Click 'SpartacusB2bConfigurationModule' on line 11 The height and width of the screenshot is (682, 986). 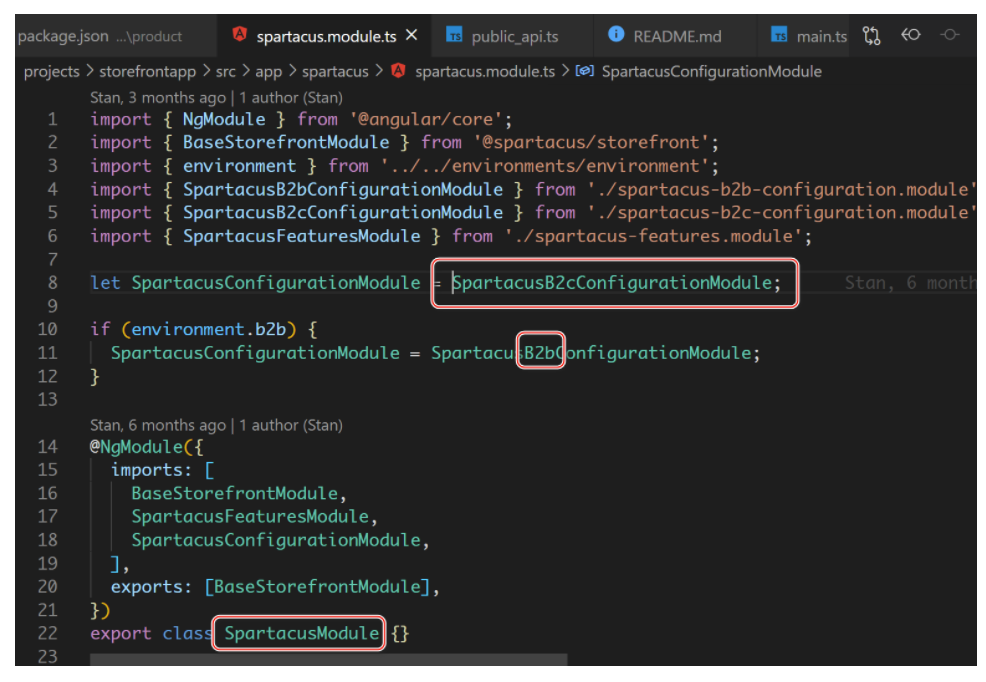591,353
